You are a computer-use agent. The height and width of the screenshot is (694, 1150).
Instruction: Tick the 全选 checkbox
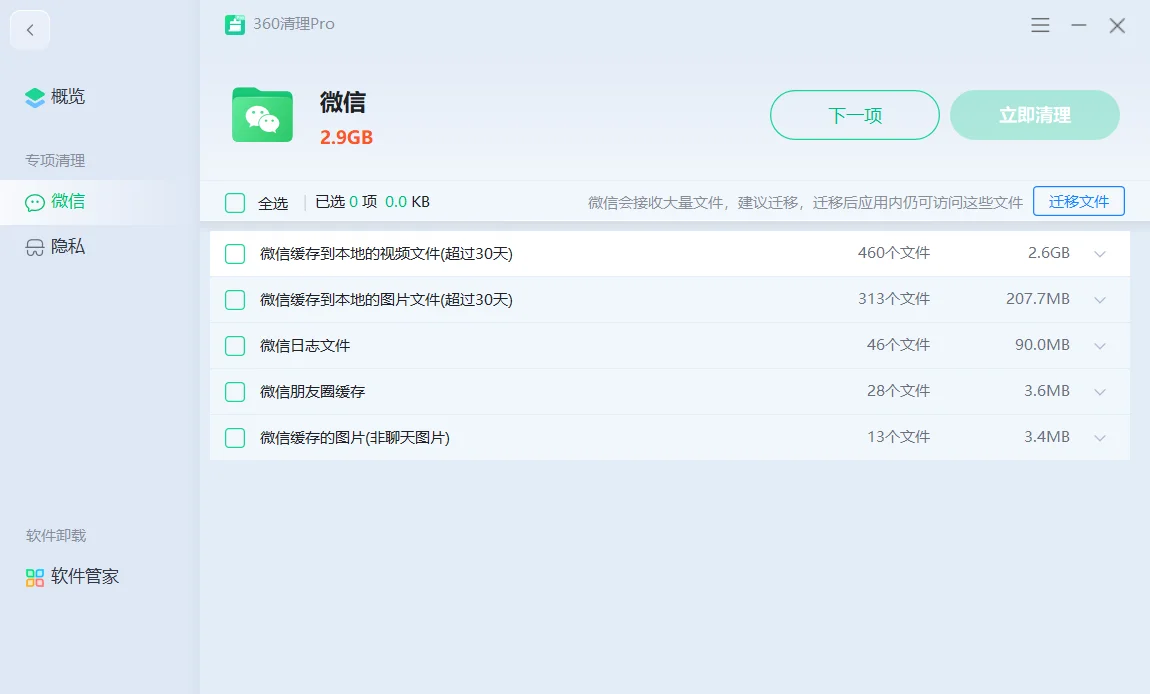235,202
